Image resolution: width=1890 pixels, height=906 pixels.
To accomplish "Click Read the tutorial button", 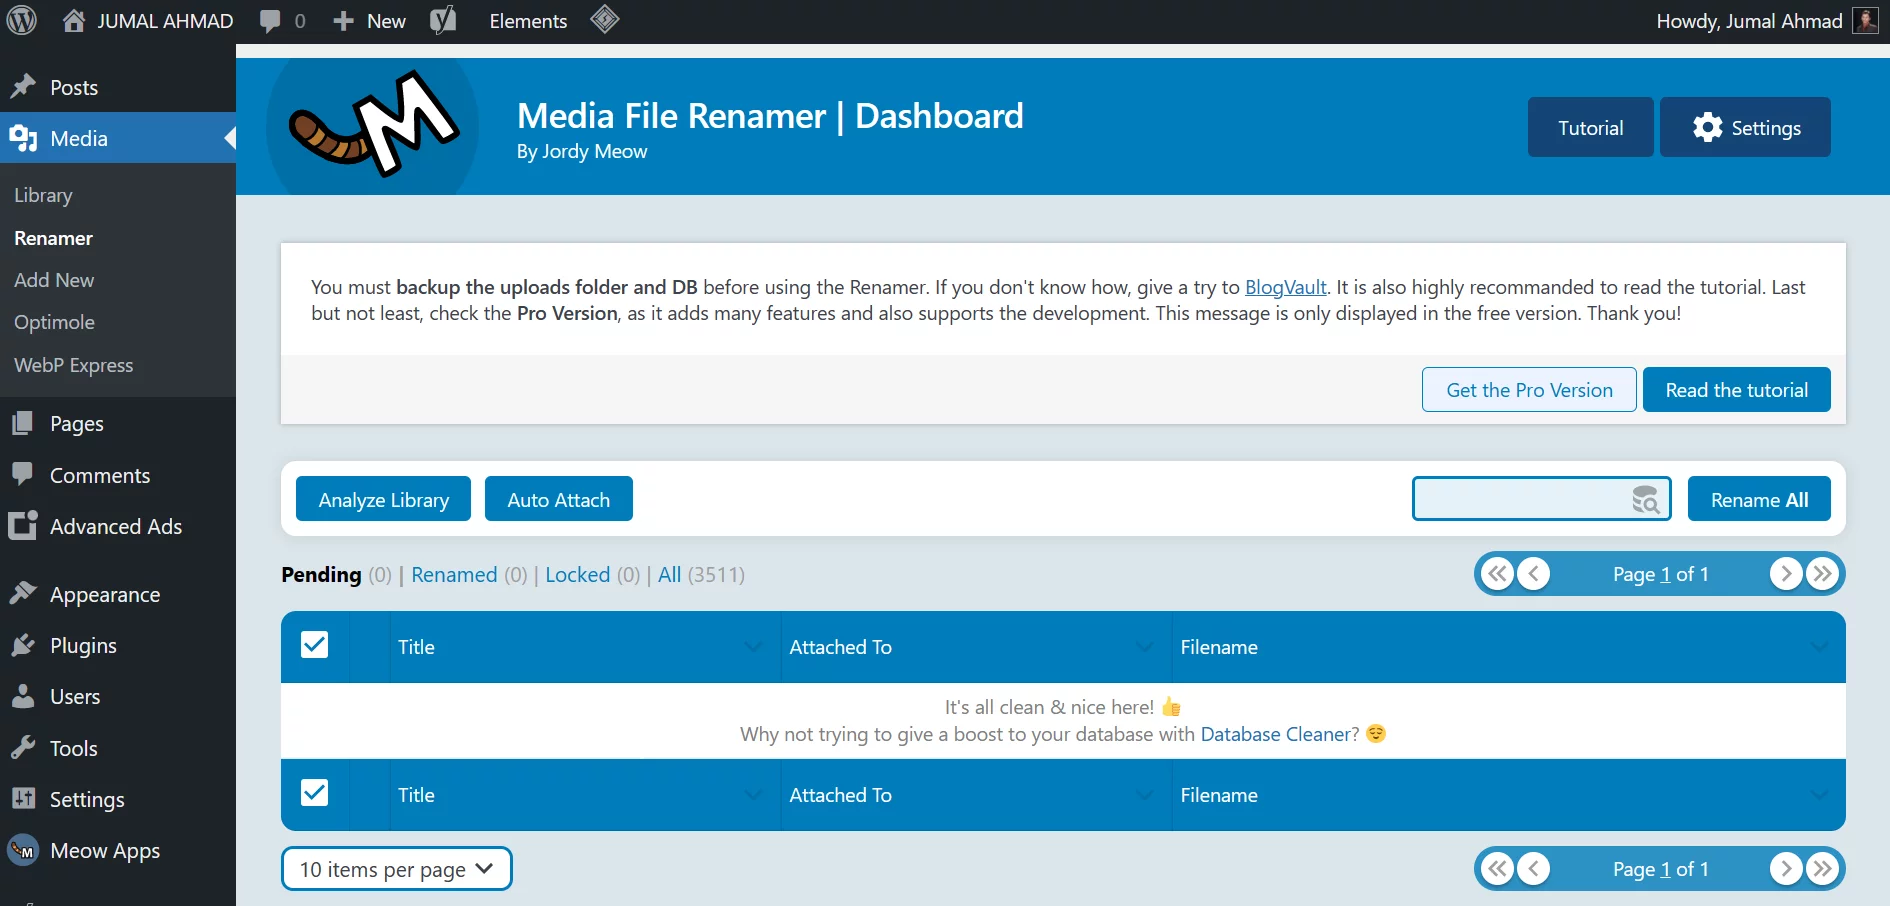I will pos(1737,390).
